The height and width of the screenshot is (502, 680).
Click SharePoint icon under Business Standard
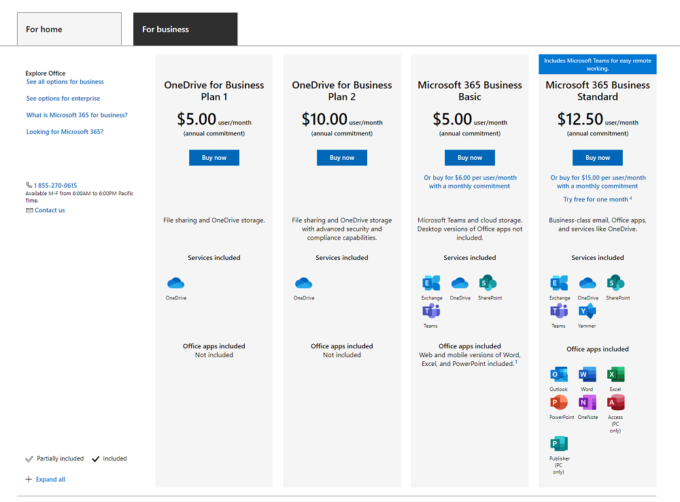click(616, 283)
